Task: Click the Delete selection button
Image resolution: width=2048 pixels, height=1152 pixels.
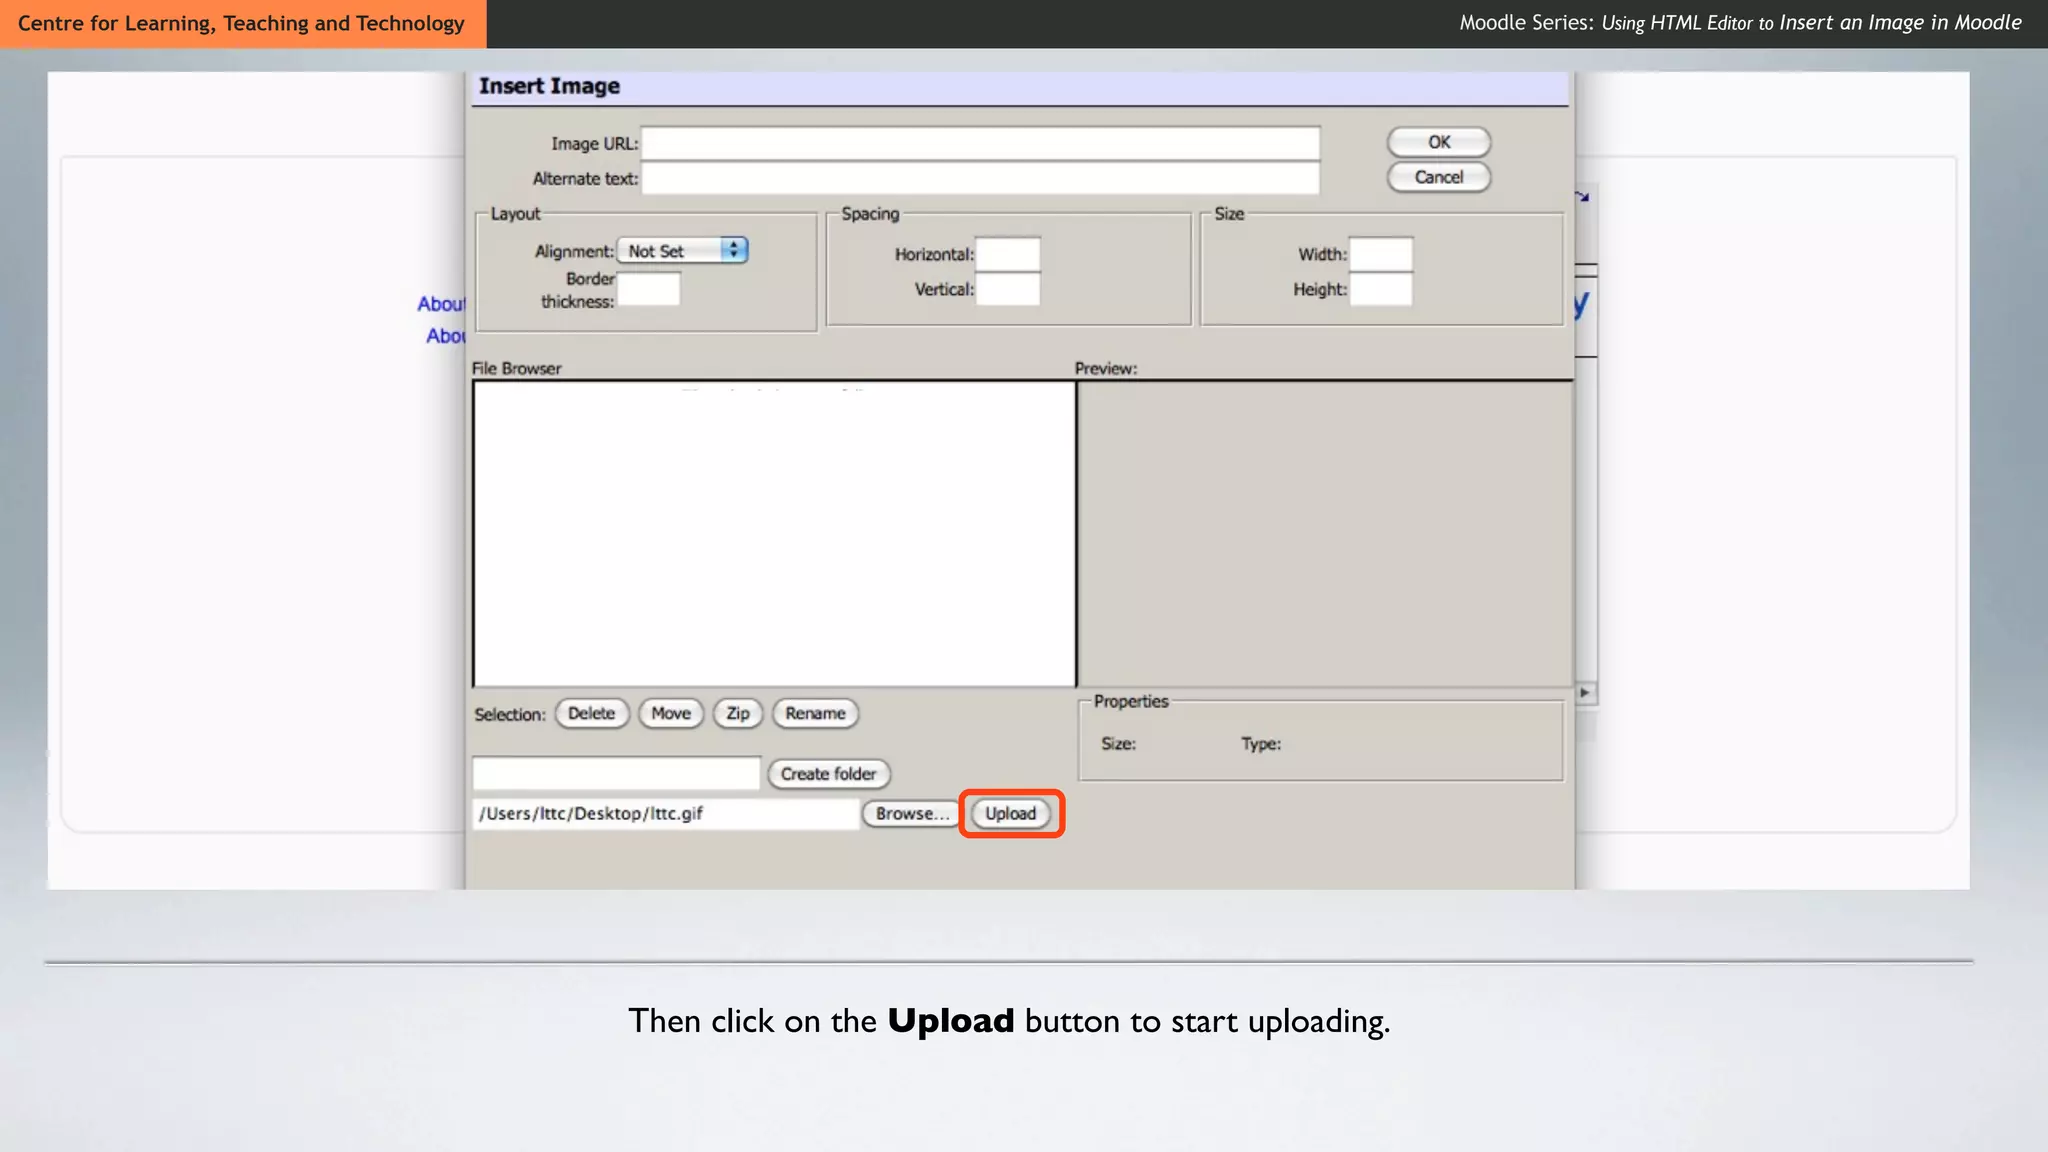Action: [591, 713]
